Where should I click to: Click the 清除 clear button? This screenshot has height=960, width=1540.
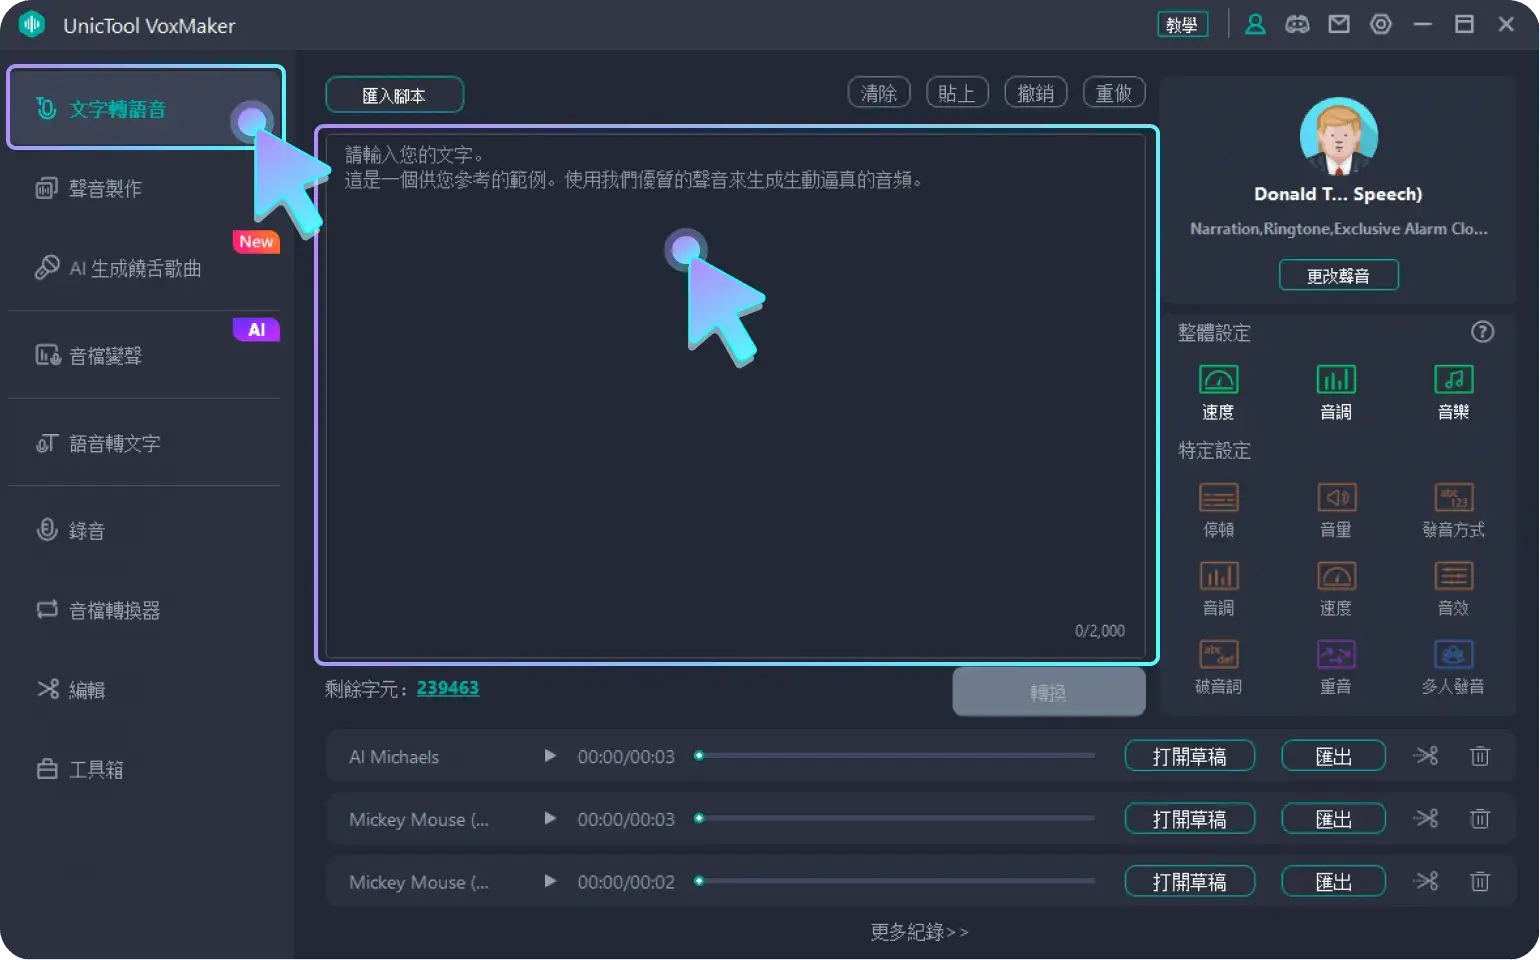tap(879, 93)
